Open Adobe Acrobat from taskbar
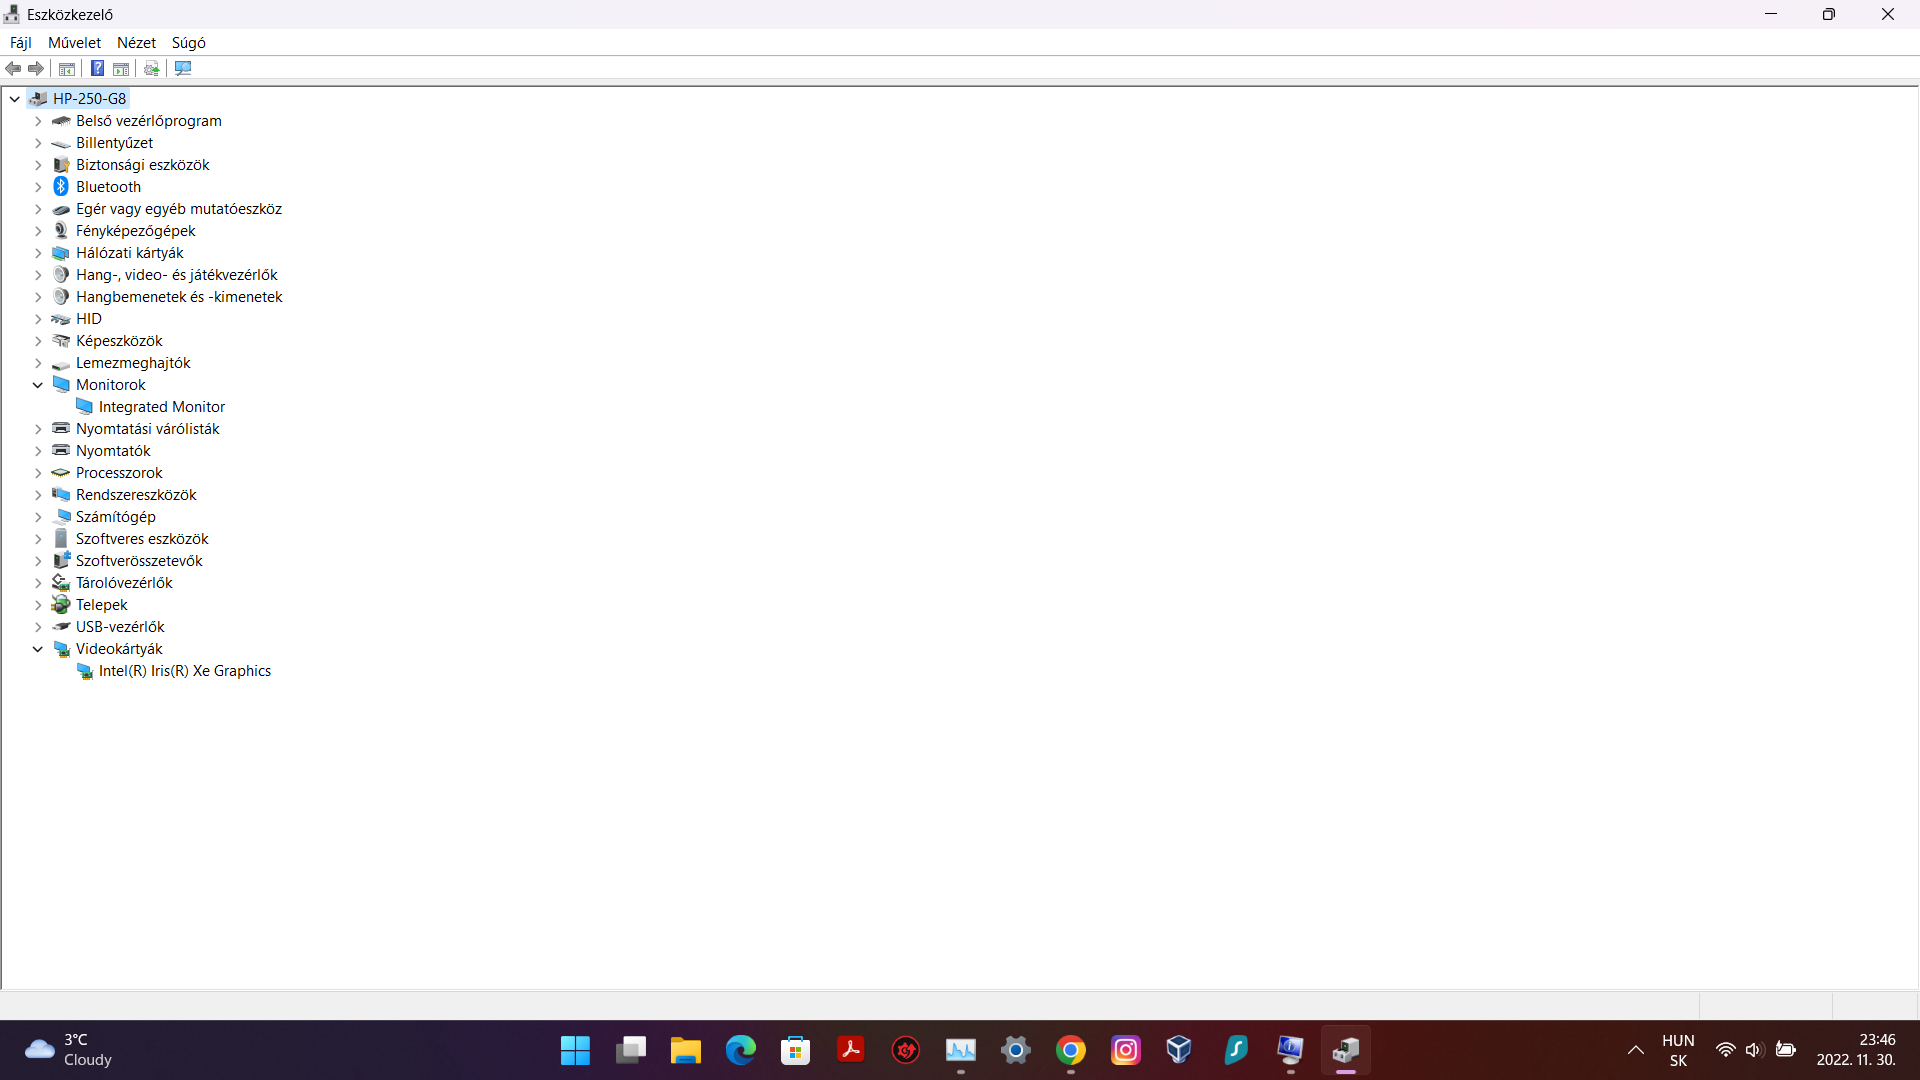Viewport: 1920px width, 1080px height. [x=850, y=1050]
